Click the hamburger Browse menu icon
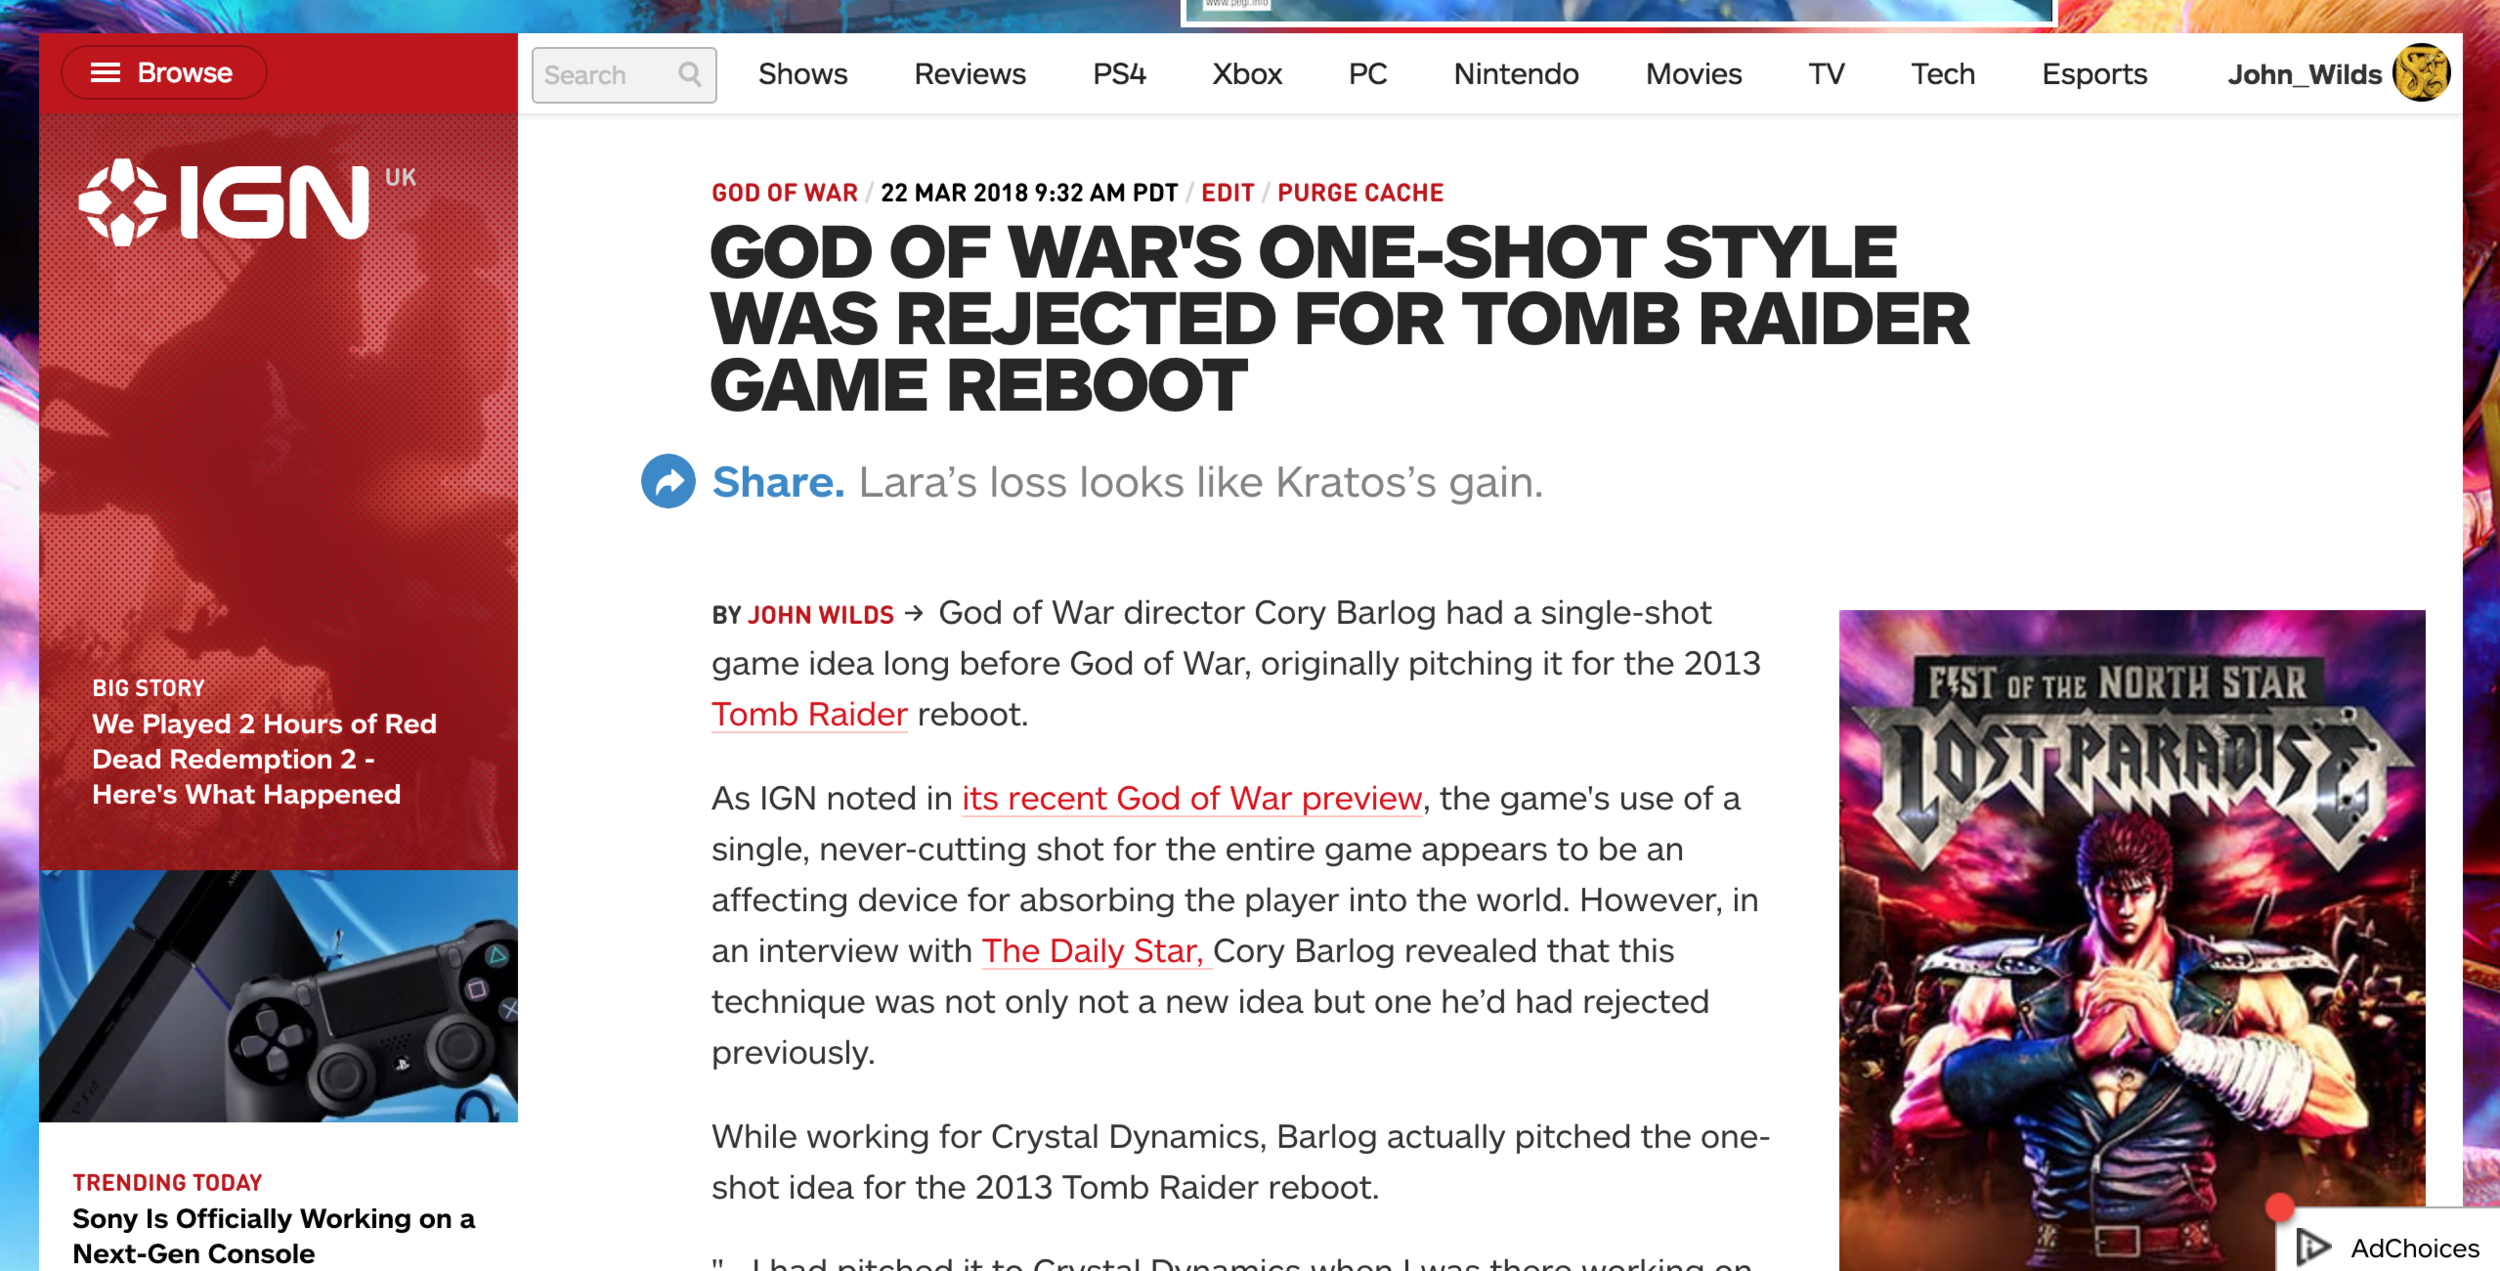Viewport: 2500px width, 1271px height. click(105, 73)
